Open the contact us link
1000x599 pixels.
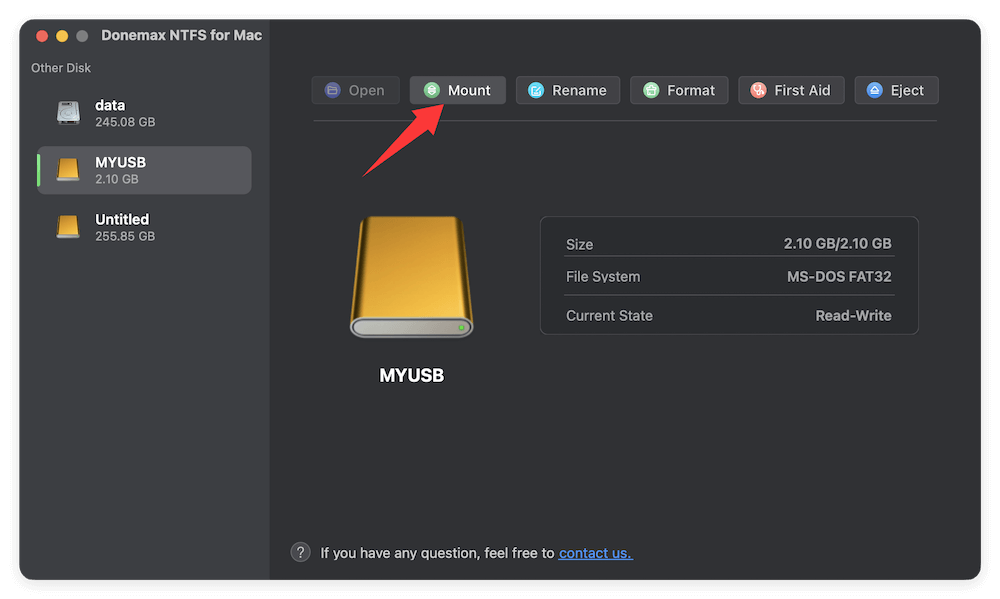[x=595, y=551]
